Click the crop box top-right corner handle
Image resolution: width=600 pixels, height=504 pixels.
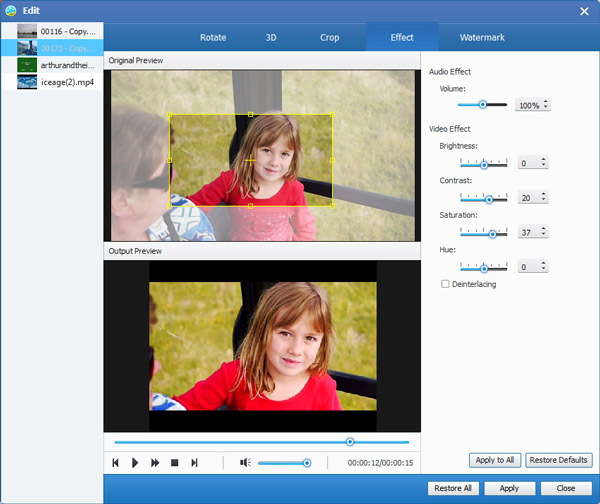click(332, 114)
